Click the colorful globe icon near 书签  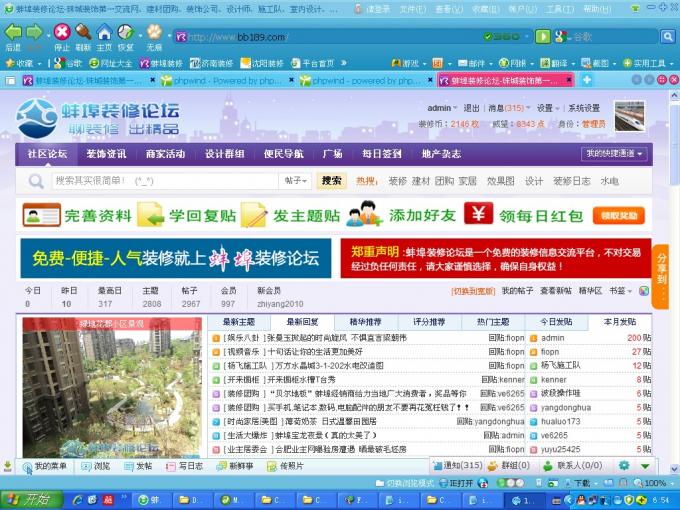click(x=644, y=291)
